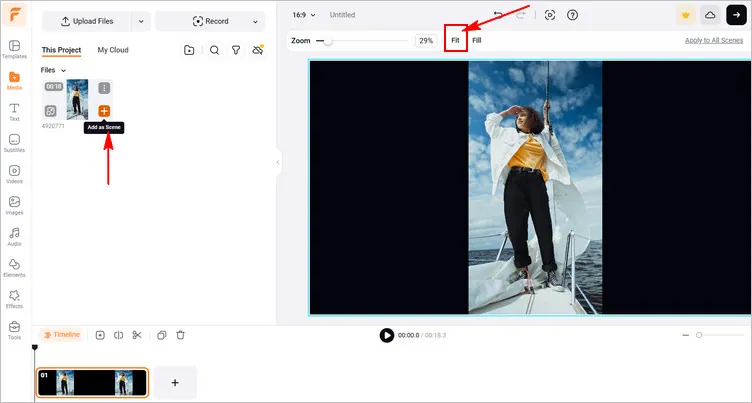Image resolution: width=752 pixels, height=403 pixels.
Task: Collapse the left media panel
Action: pyautogui.click(x=278, y=163)
